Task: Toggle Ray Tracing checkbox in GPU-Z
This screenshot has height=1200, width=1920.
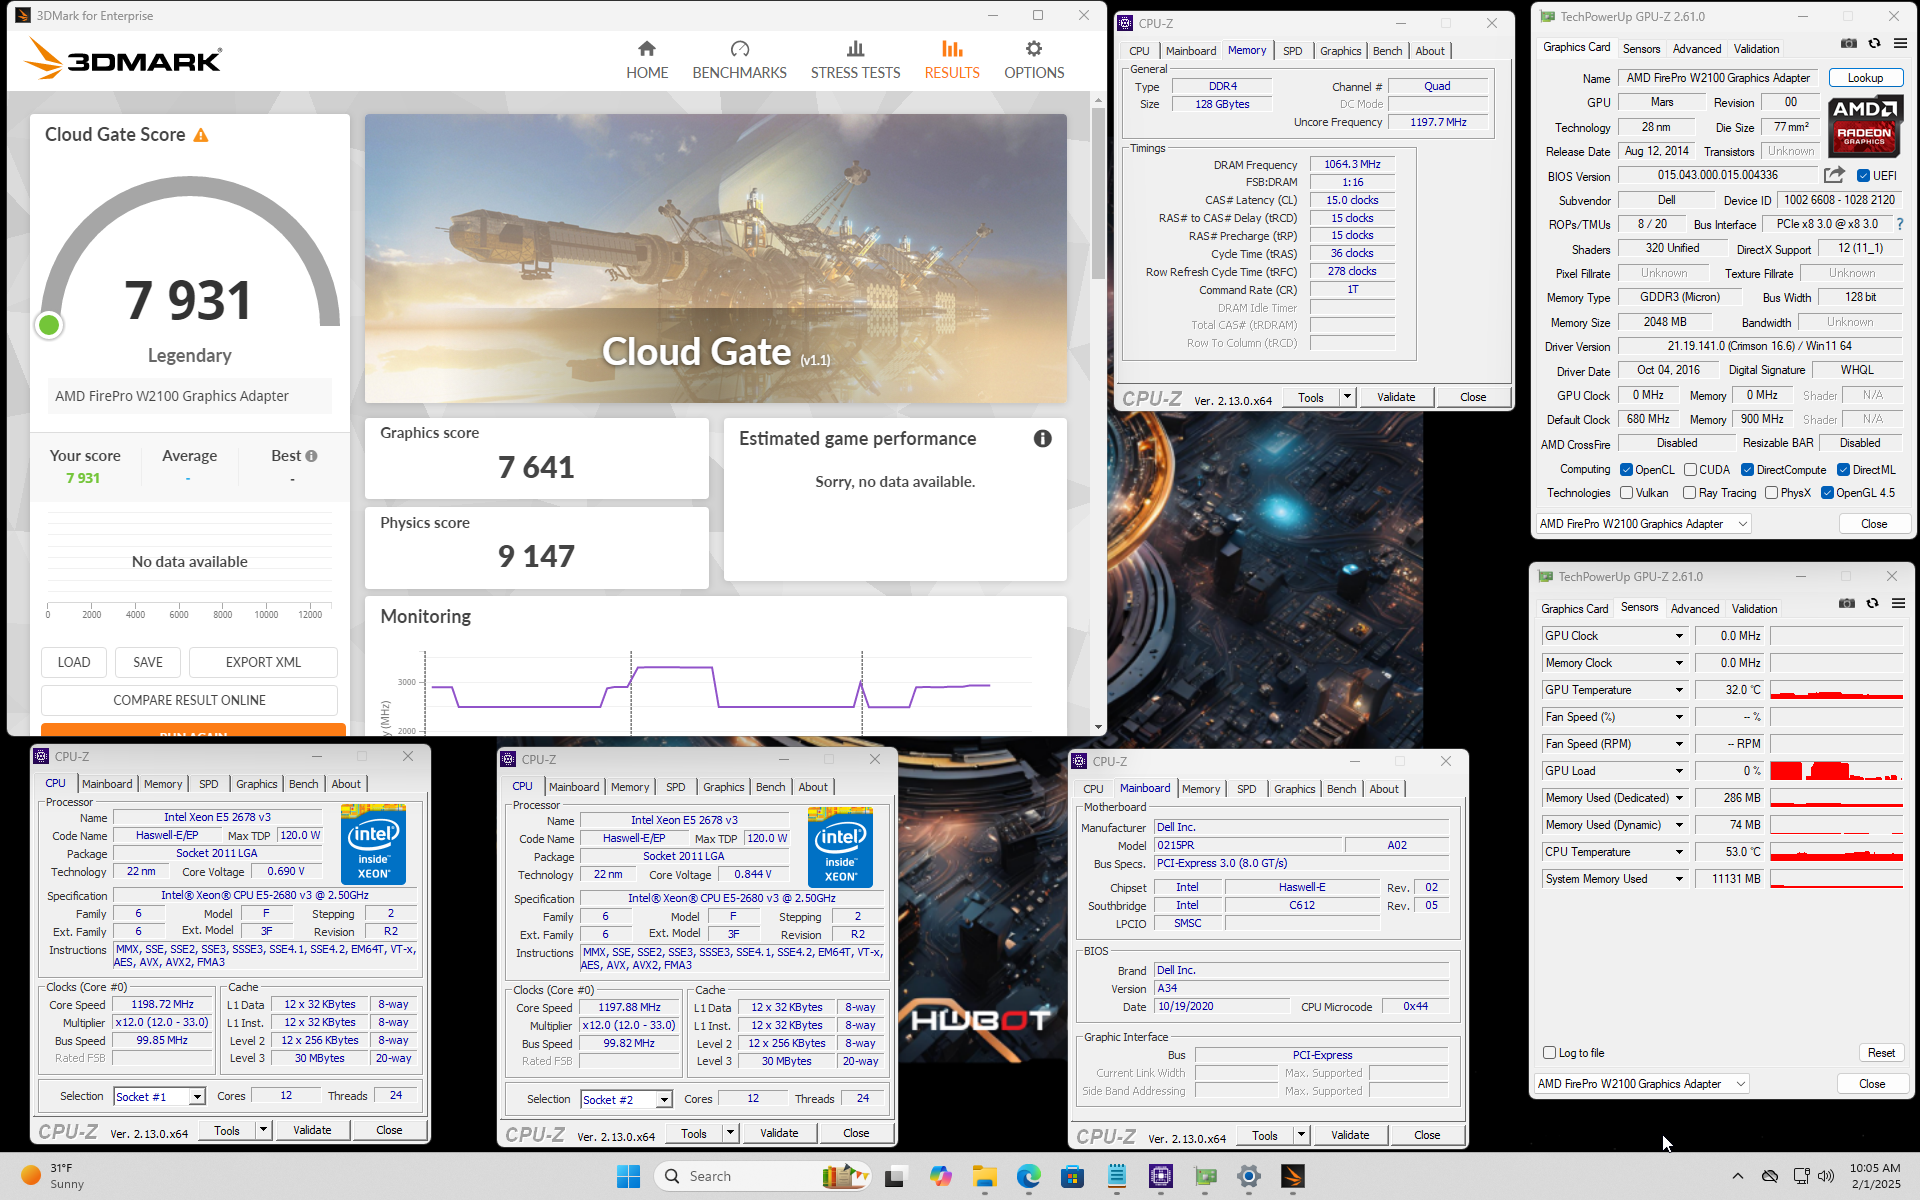Action: tap(1689, 493)
